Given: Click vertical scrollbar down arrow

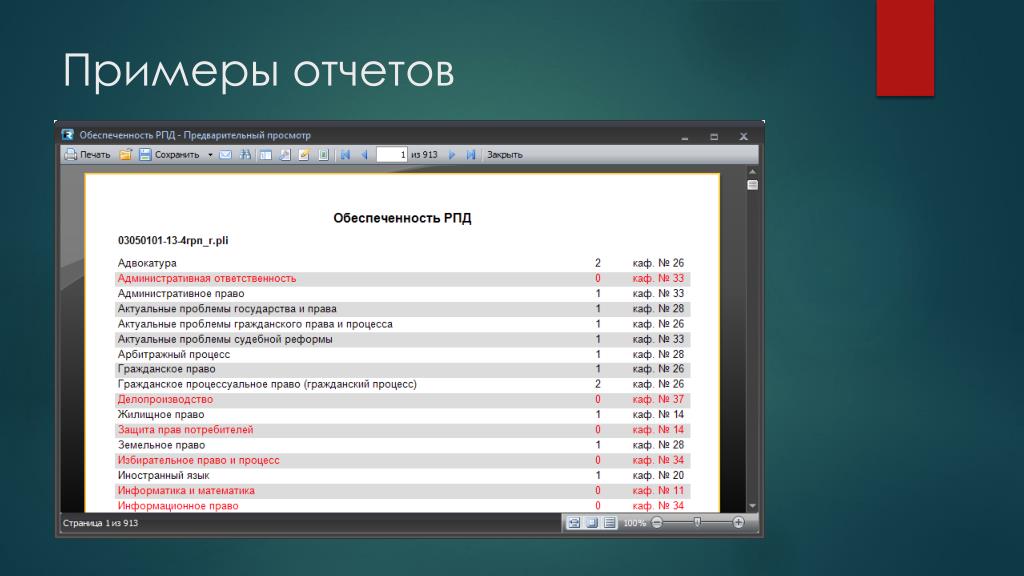Looking at the screenshot, I should [752, 506].
